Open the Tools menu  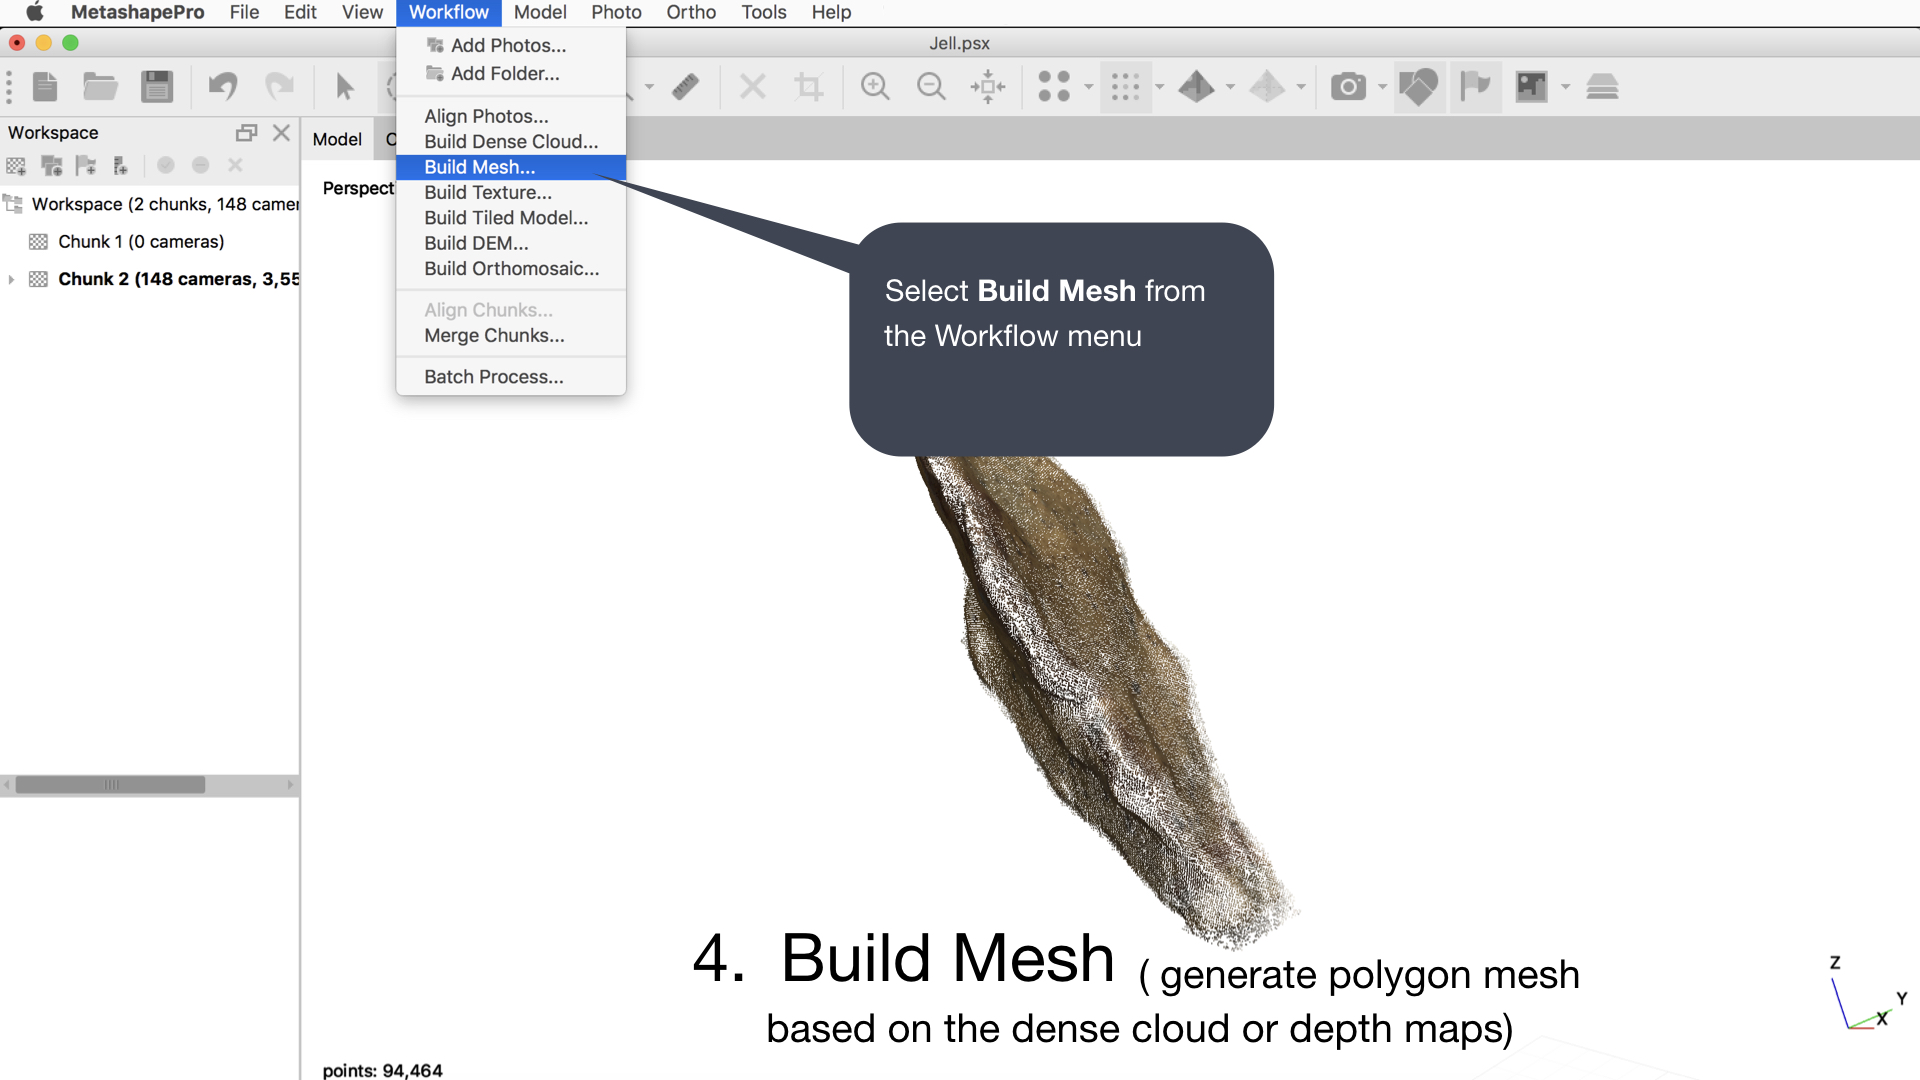pyautogui.click(x=763, y=12)
